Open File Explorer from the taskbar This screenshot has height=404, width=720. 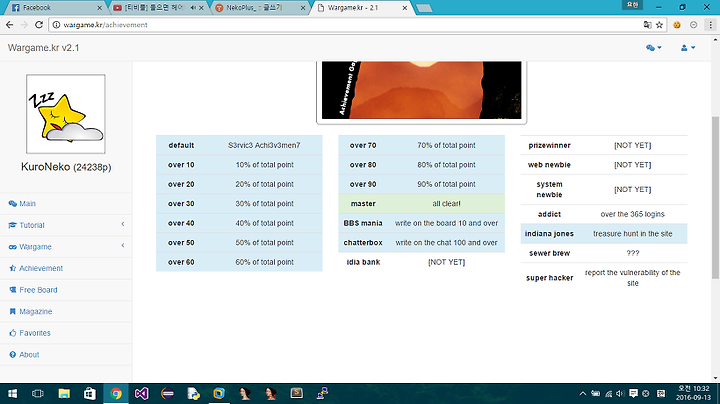[64, 393]
